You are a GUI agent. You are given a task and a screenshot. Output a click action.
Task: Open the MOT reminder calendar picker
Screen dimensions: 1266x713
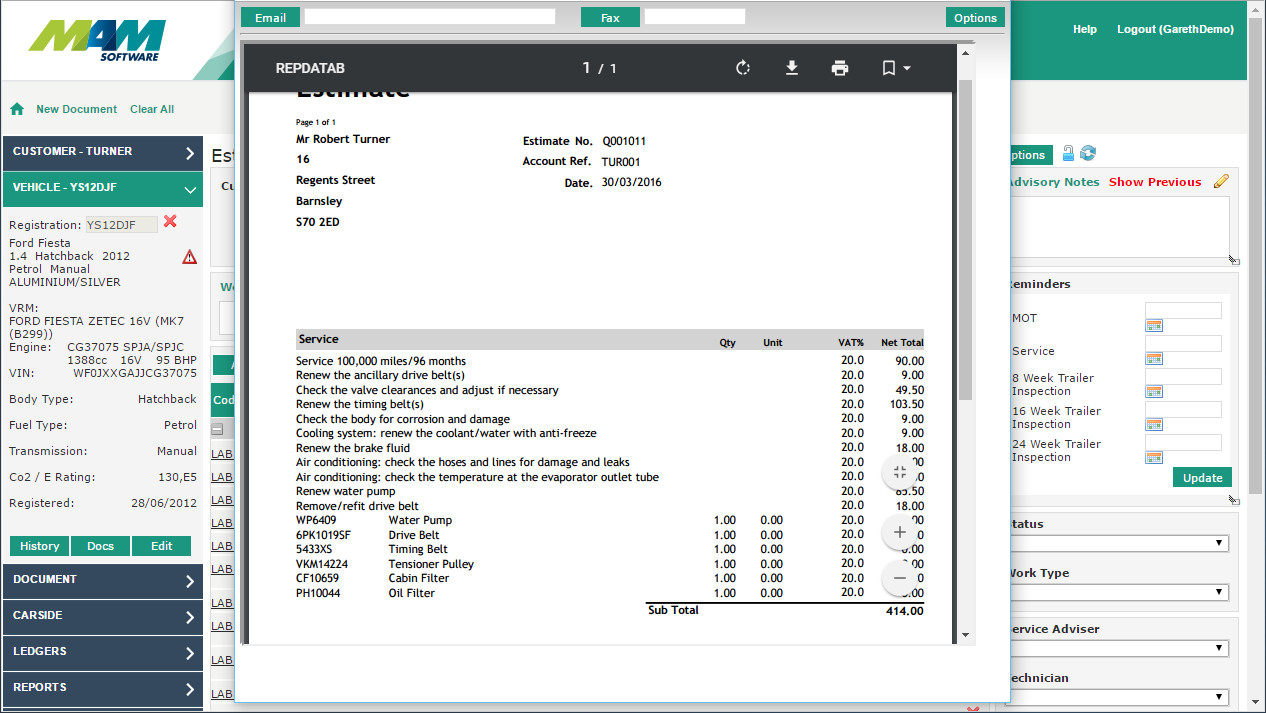(1153, 326)
